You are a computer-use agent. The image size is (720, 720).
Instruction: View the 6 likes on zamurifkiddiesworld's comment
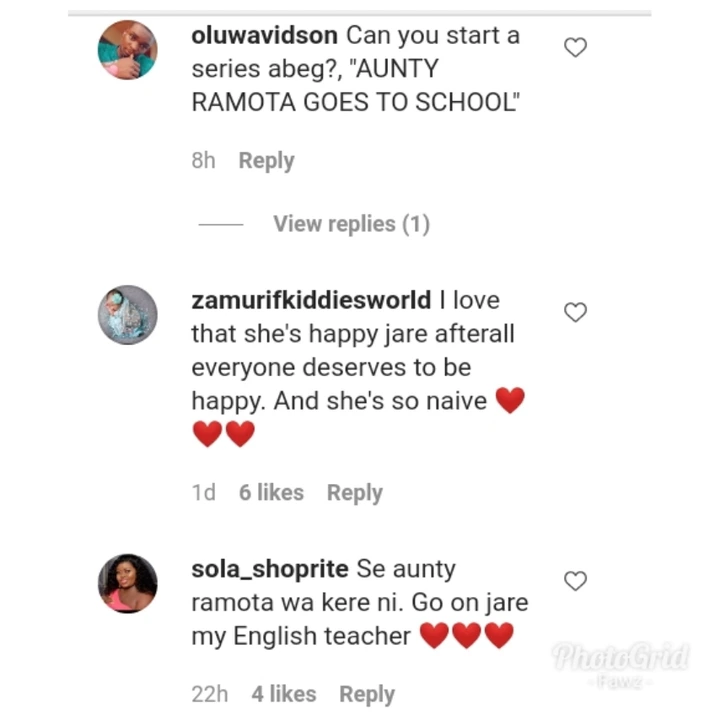coord(271,492)
